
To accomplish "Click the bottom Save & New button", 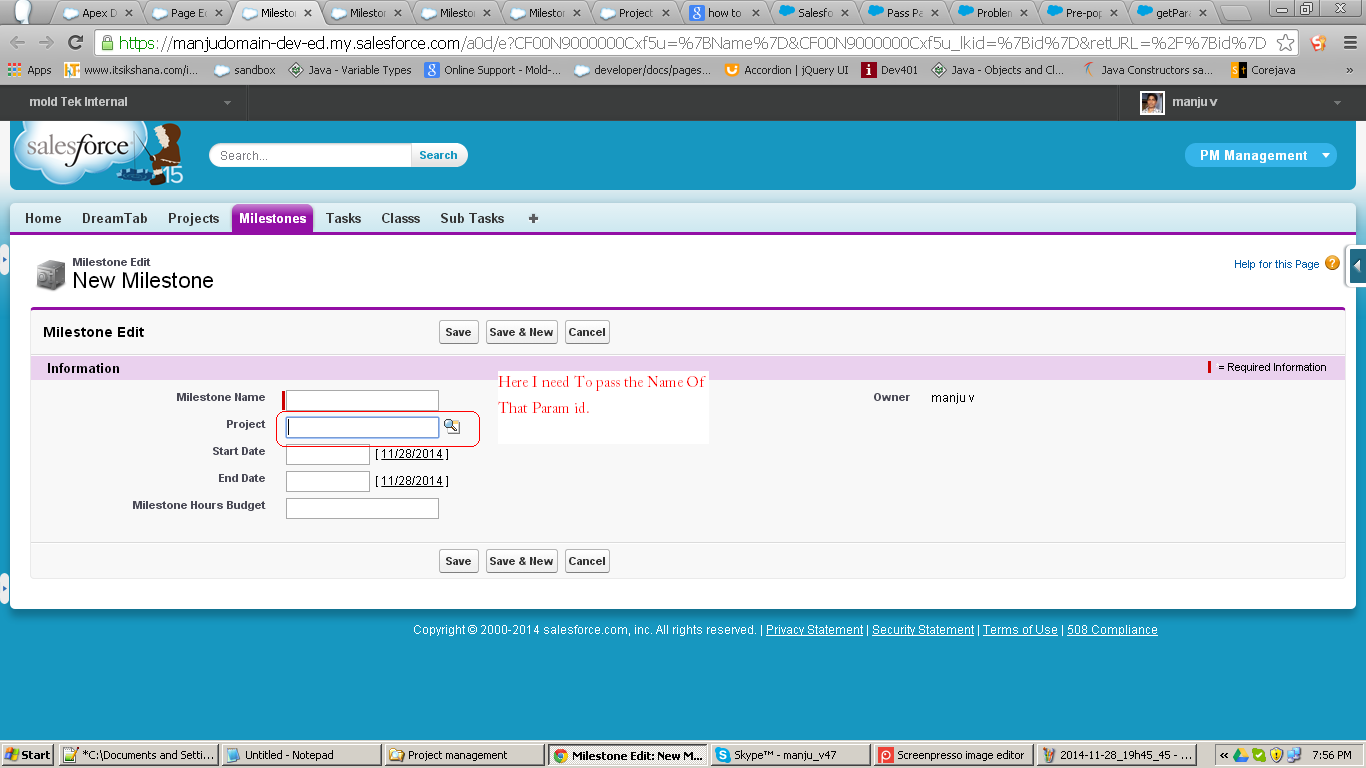I will pyautogui.click(x=521, y=561).
